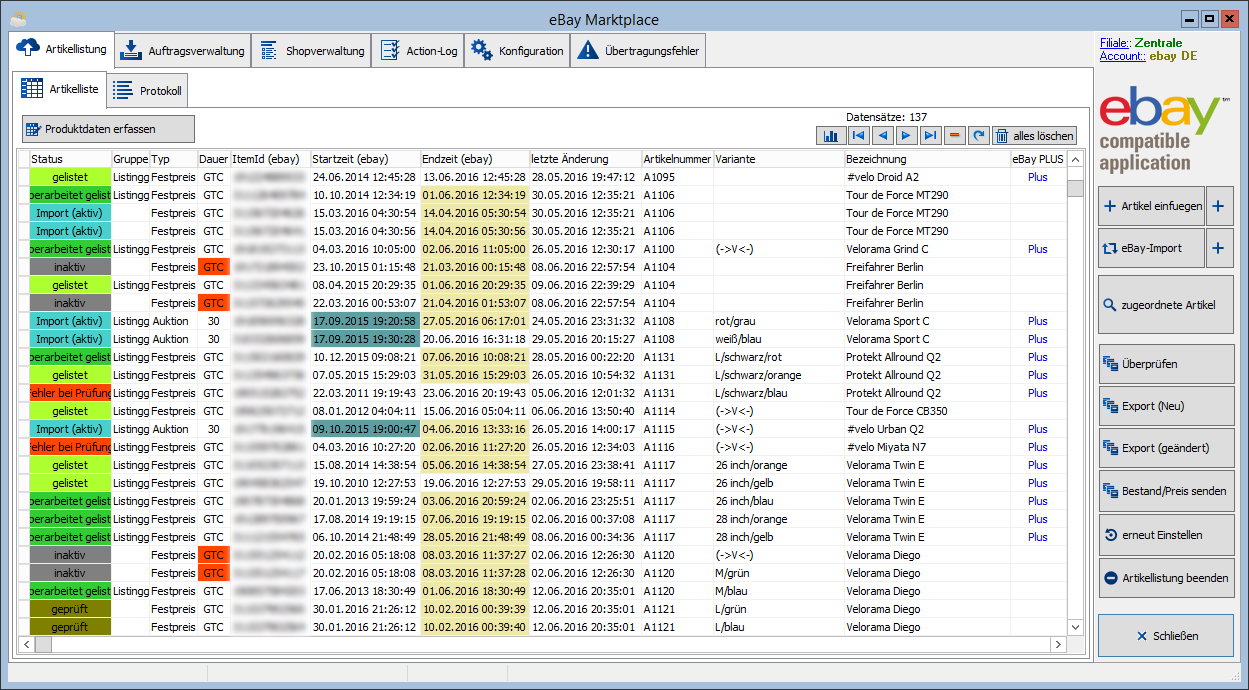The width and height of the screenshot is (1249, 690).
Task: Select row '#velo Urban Q2'
Action: (541, 429)
